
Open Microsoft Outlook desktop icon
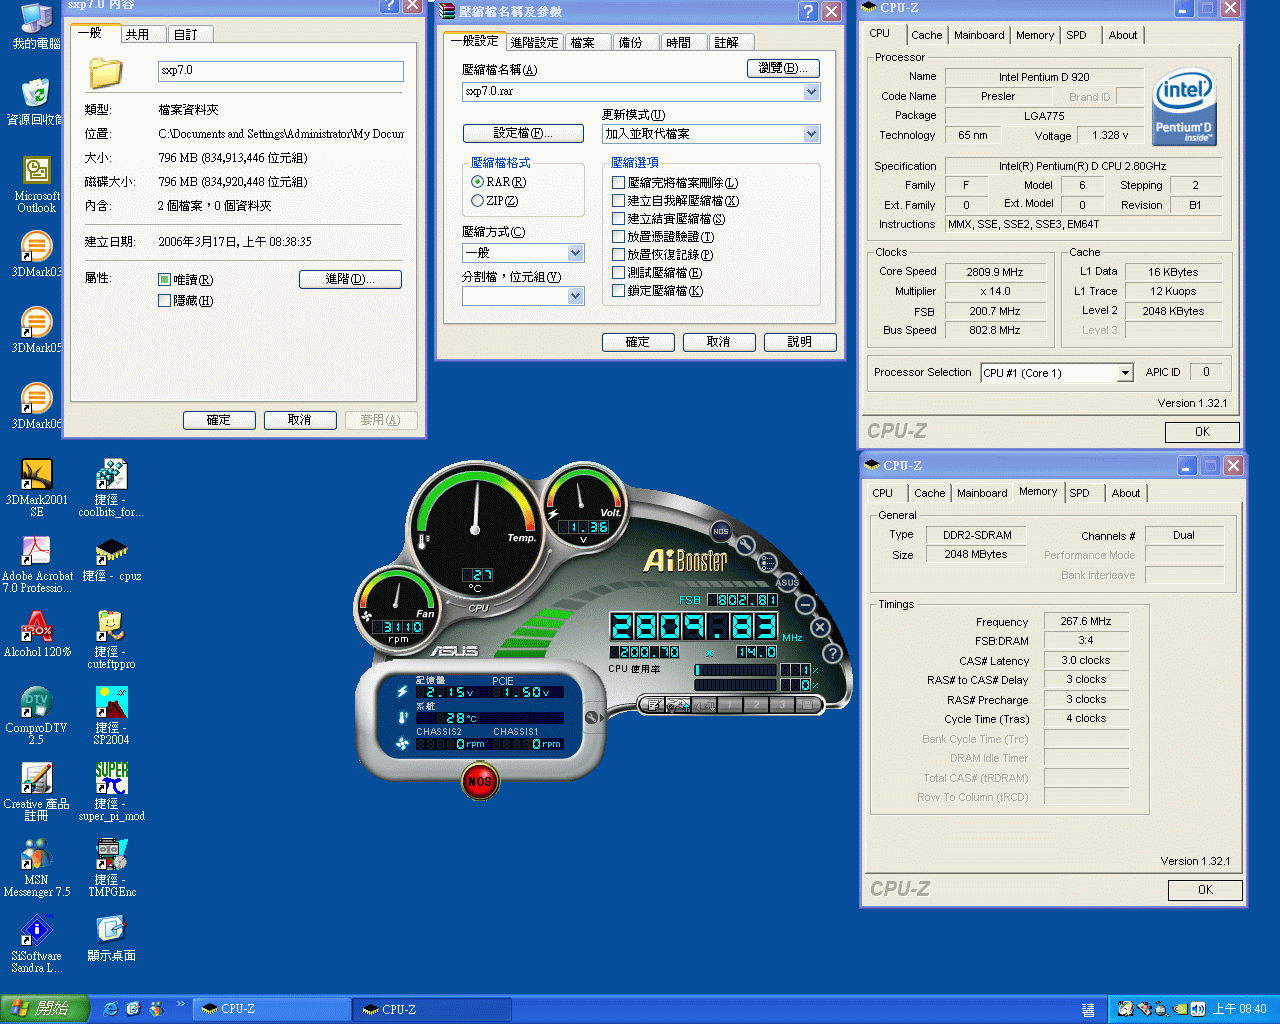[36, 184]
